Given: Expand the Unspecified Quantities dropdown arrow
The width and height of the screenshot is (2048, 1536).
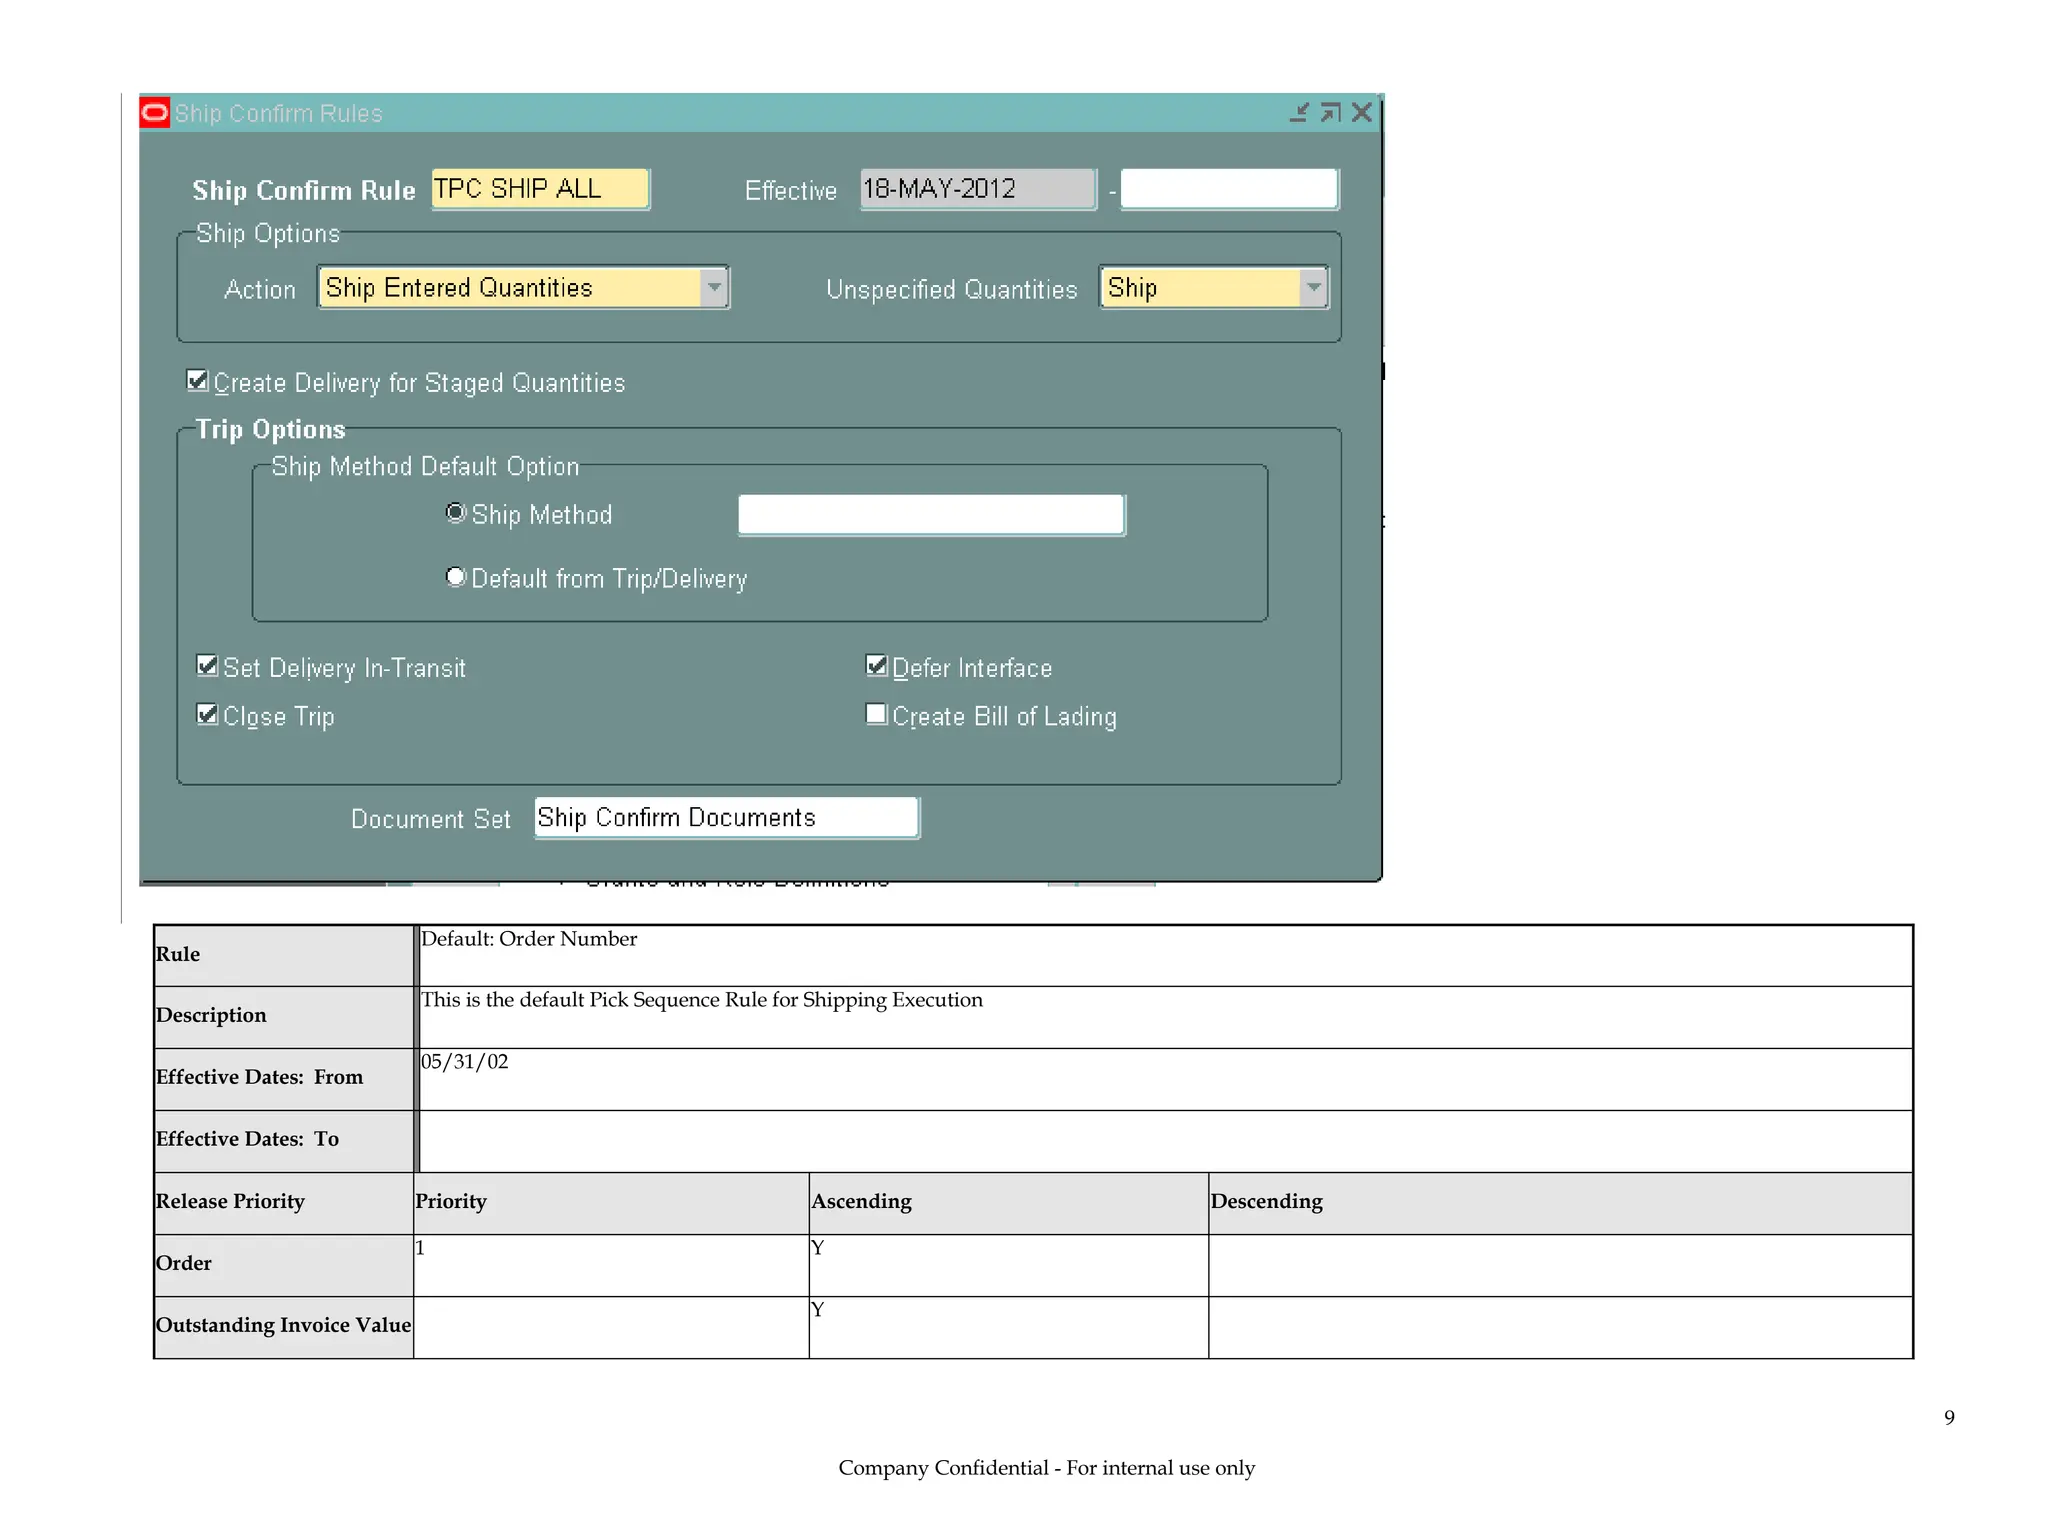Looking at the screenshot, I should (1313, 288).
